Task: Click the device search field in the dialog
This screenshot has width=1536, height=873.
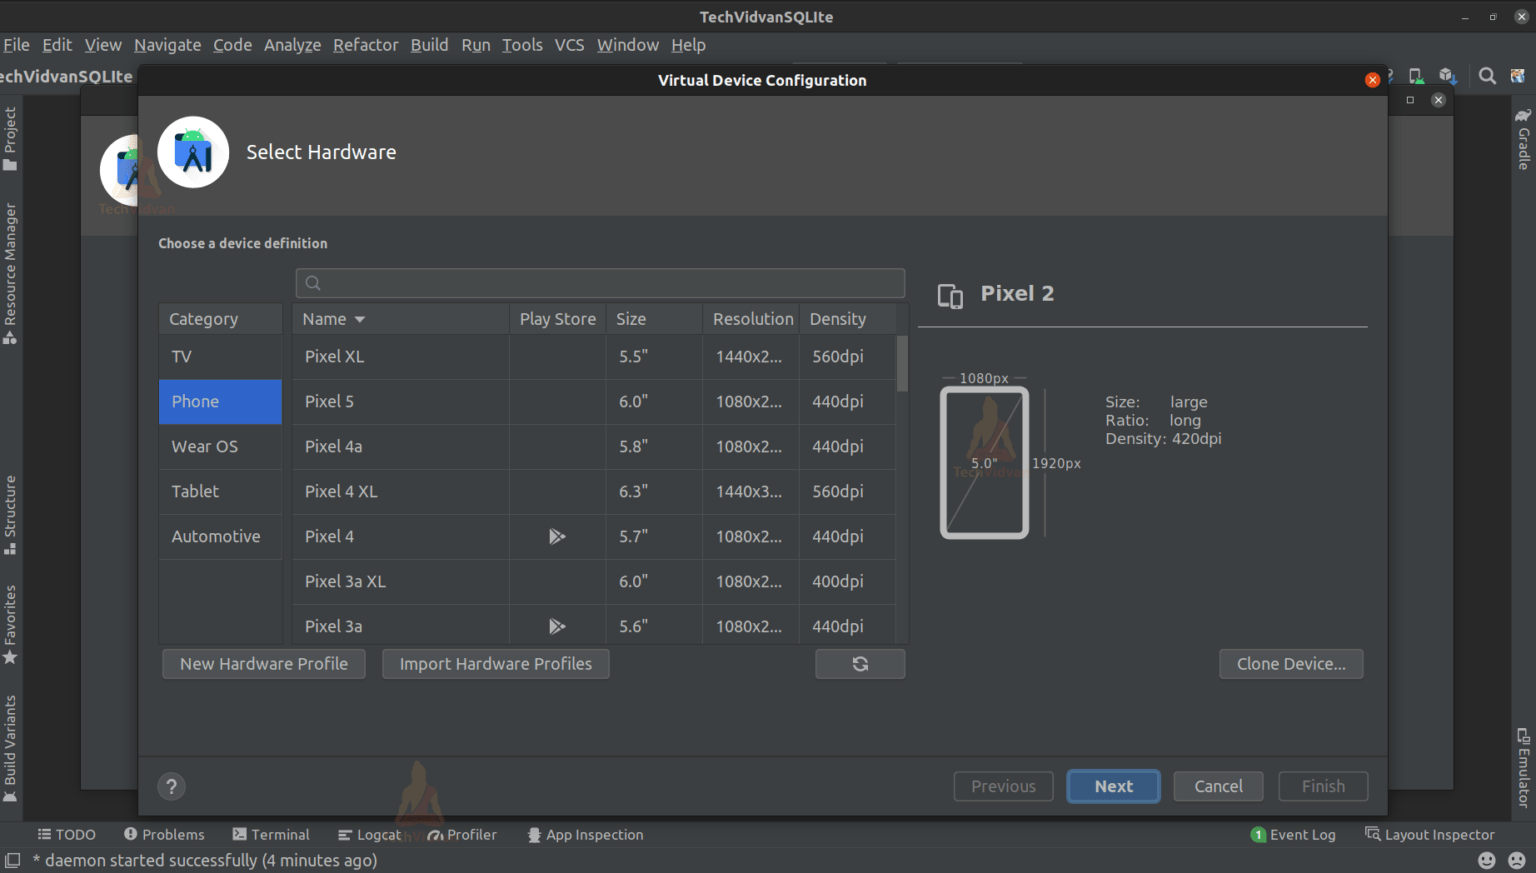Action: (600, 283)
